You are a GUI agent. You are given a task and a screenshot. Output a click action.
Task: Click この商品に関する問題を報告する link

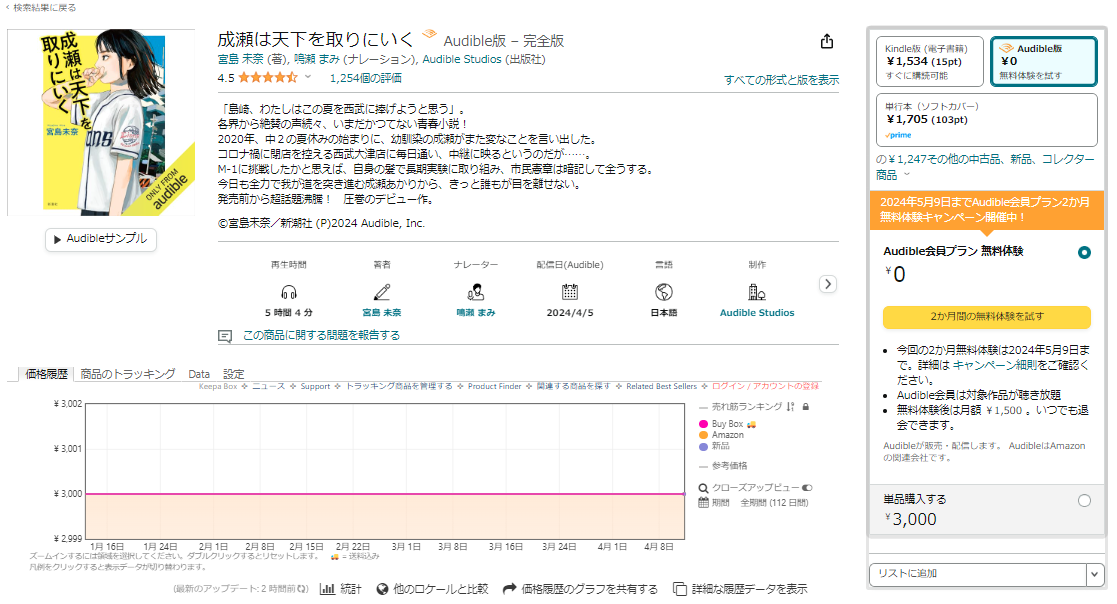321,335
